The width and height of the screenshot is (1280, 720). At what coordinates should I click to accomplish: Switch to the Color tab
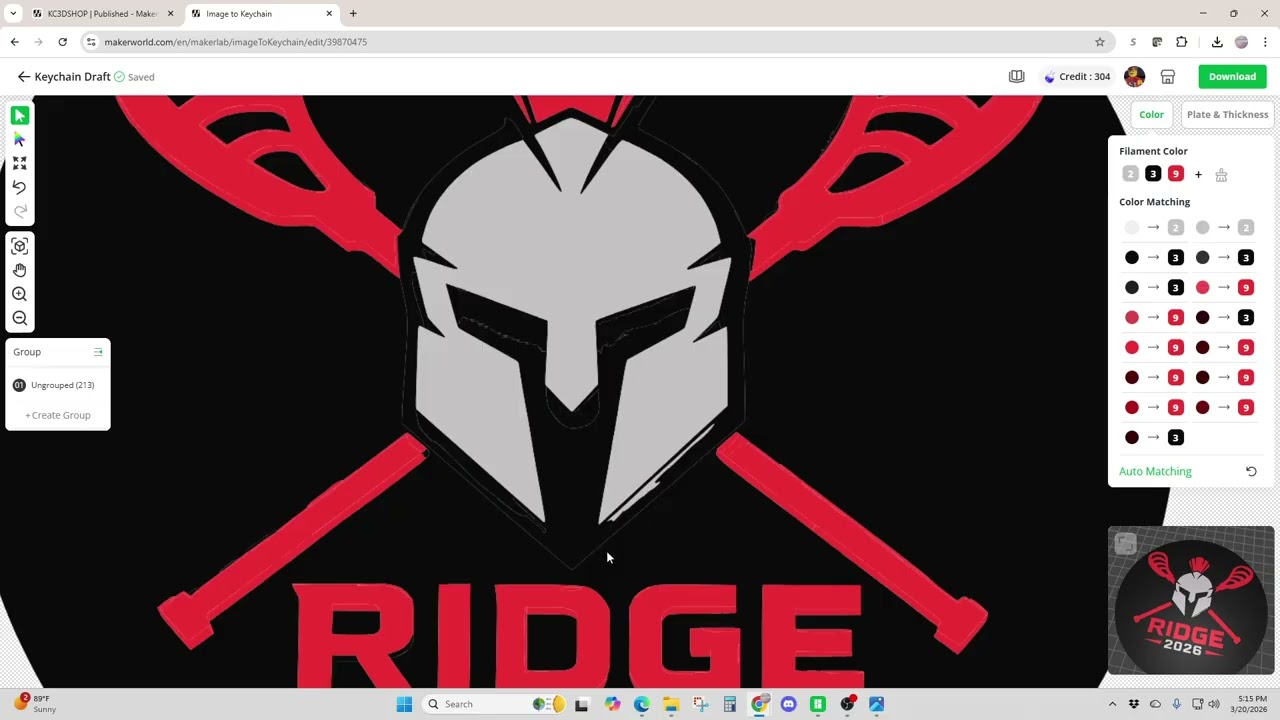tap(1151, 115)
